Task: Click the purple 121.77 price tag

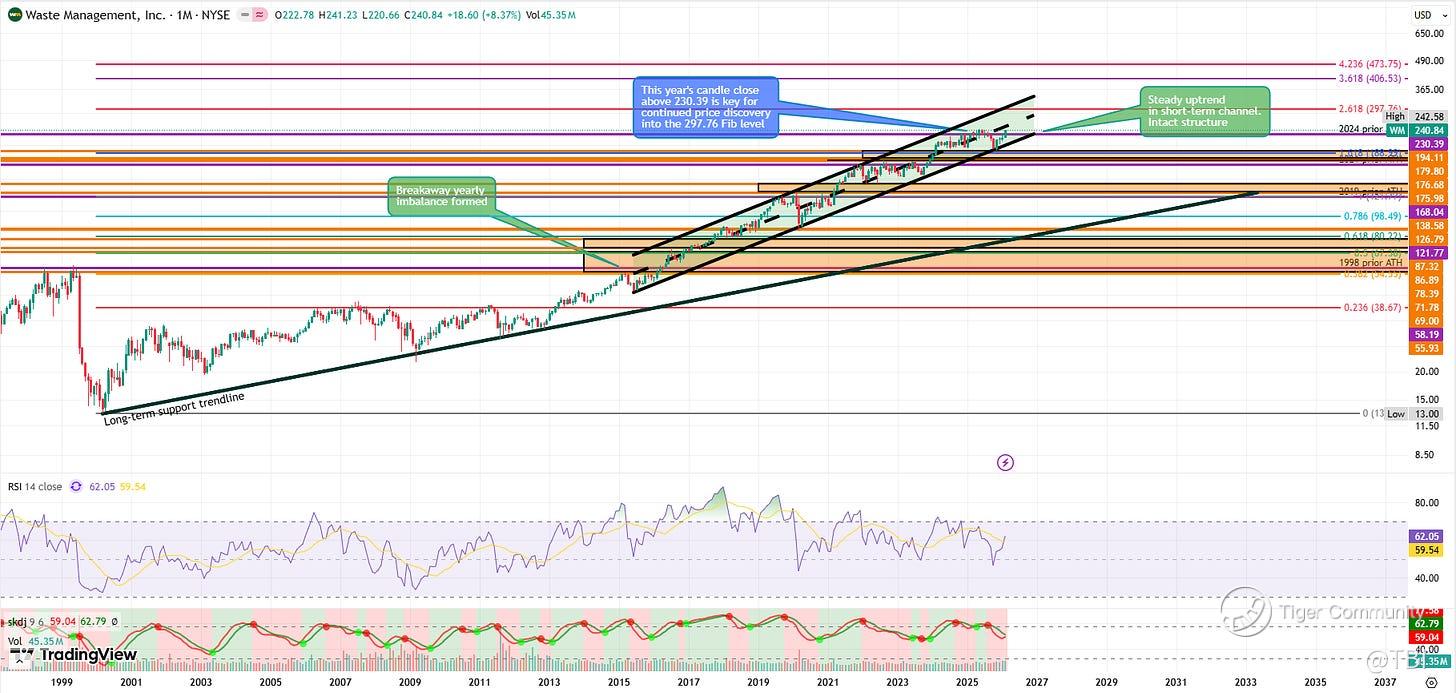Action: point(1428,254)
